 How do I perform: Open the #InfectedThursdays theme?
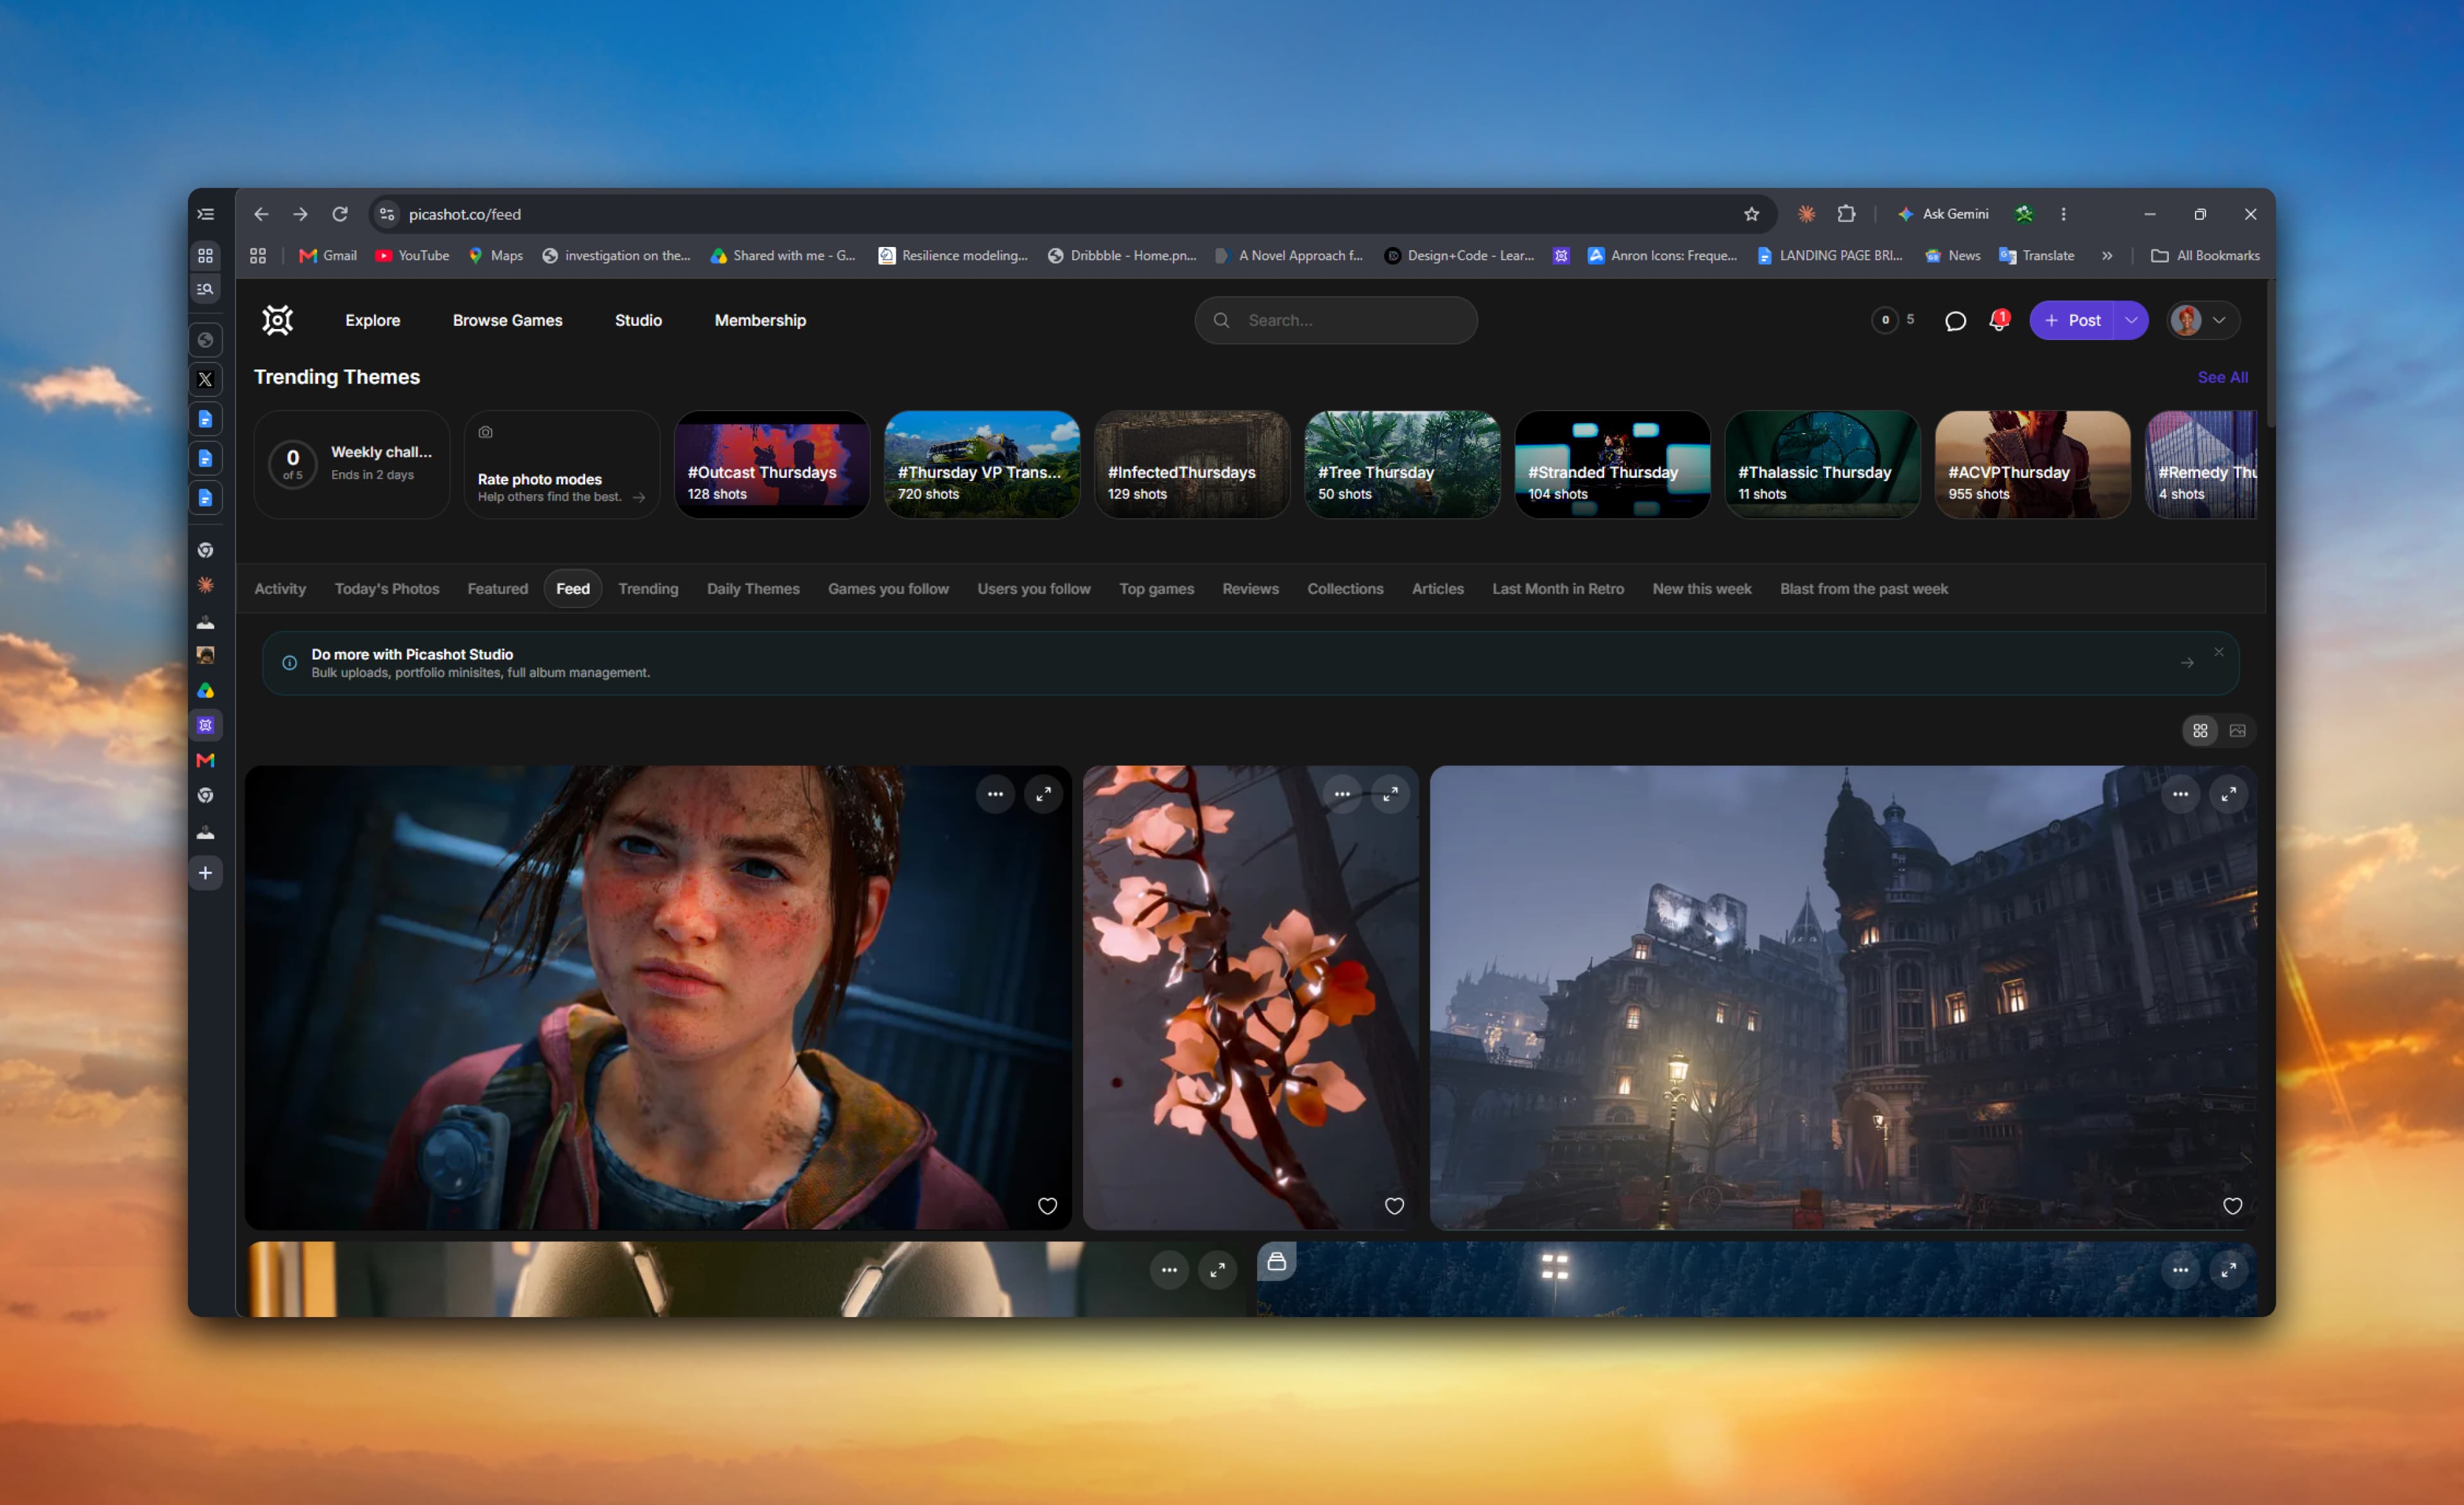(x=1192, y=465)
